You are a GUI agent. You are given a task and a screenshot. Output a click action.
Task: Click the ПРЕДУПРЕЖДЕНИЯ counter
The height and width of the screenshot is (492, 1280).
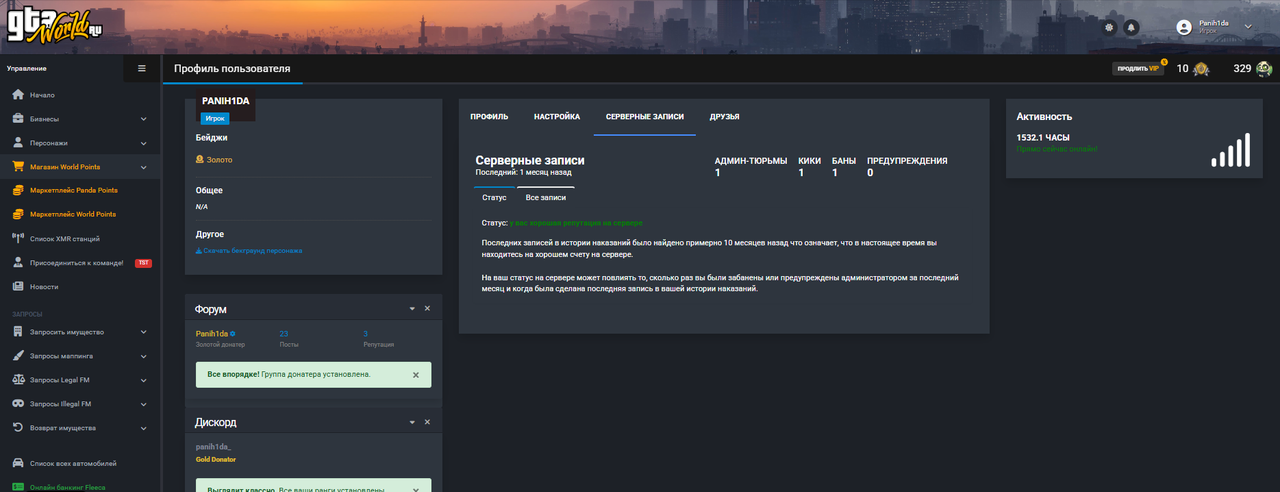coord(907,166)
